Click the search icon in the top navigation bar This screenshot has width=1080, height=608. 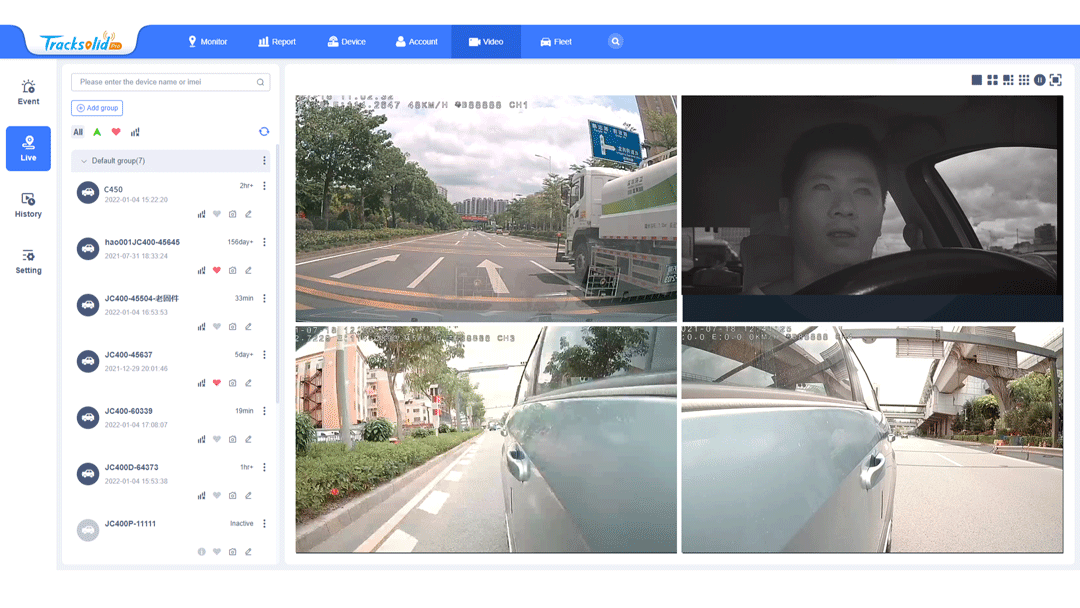[x=615, y=41]
